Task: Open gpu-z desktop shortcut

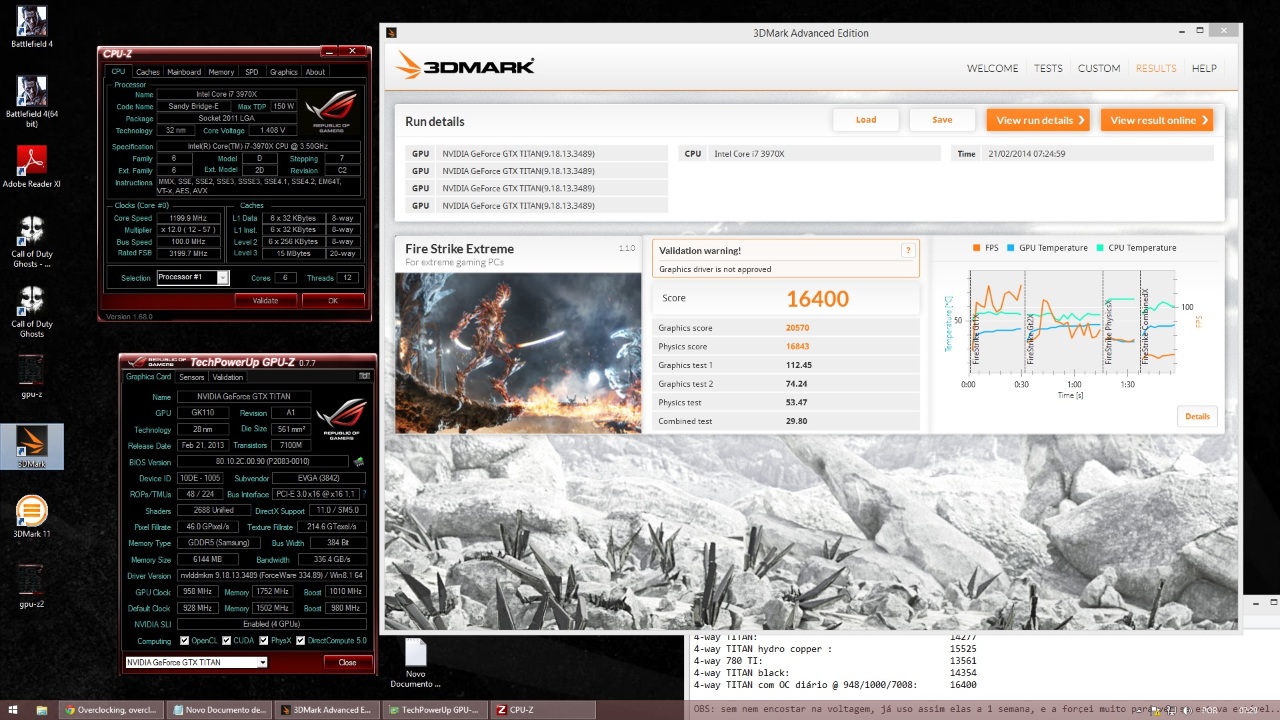Action: 32,376
